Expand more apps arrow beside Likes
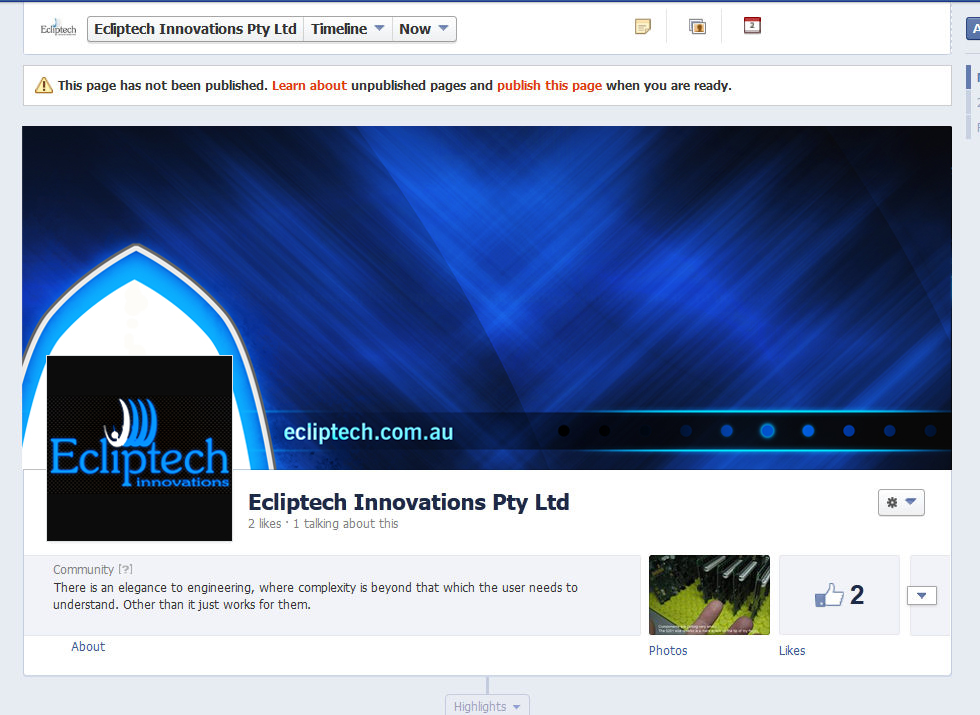This screenshot has width=980, height=715. [922, 596]
